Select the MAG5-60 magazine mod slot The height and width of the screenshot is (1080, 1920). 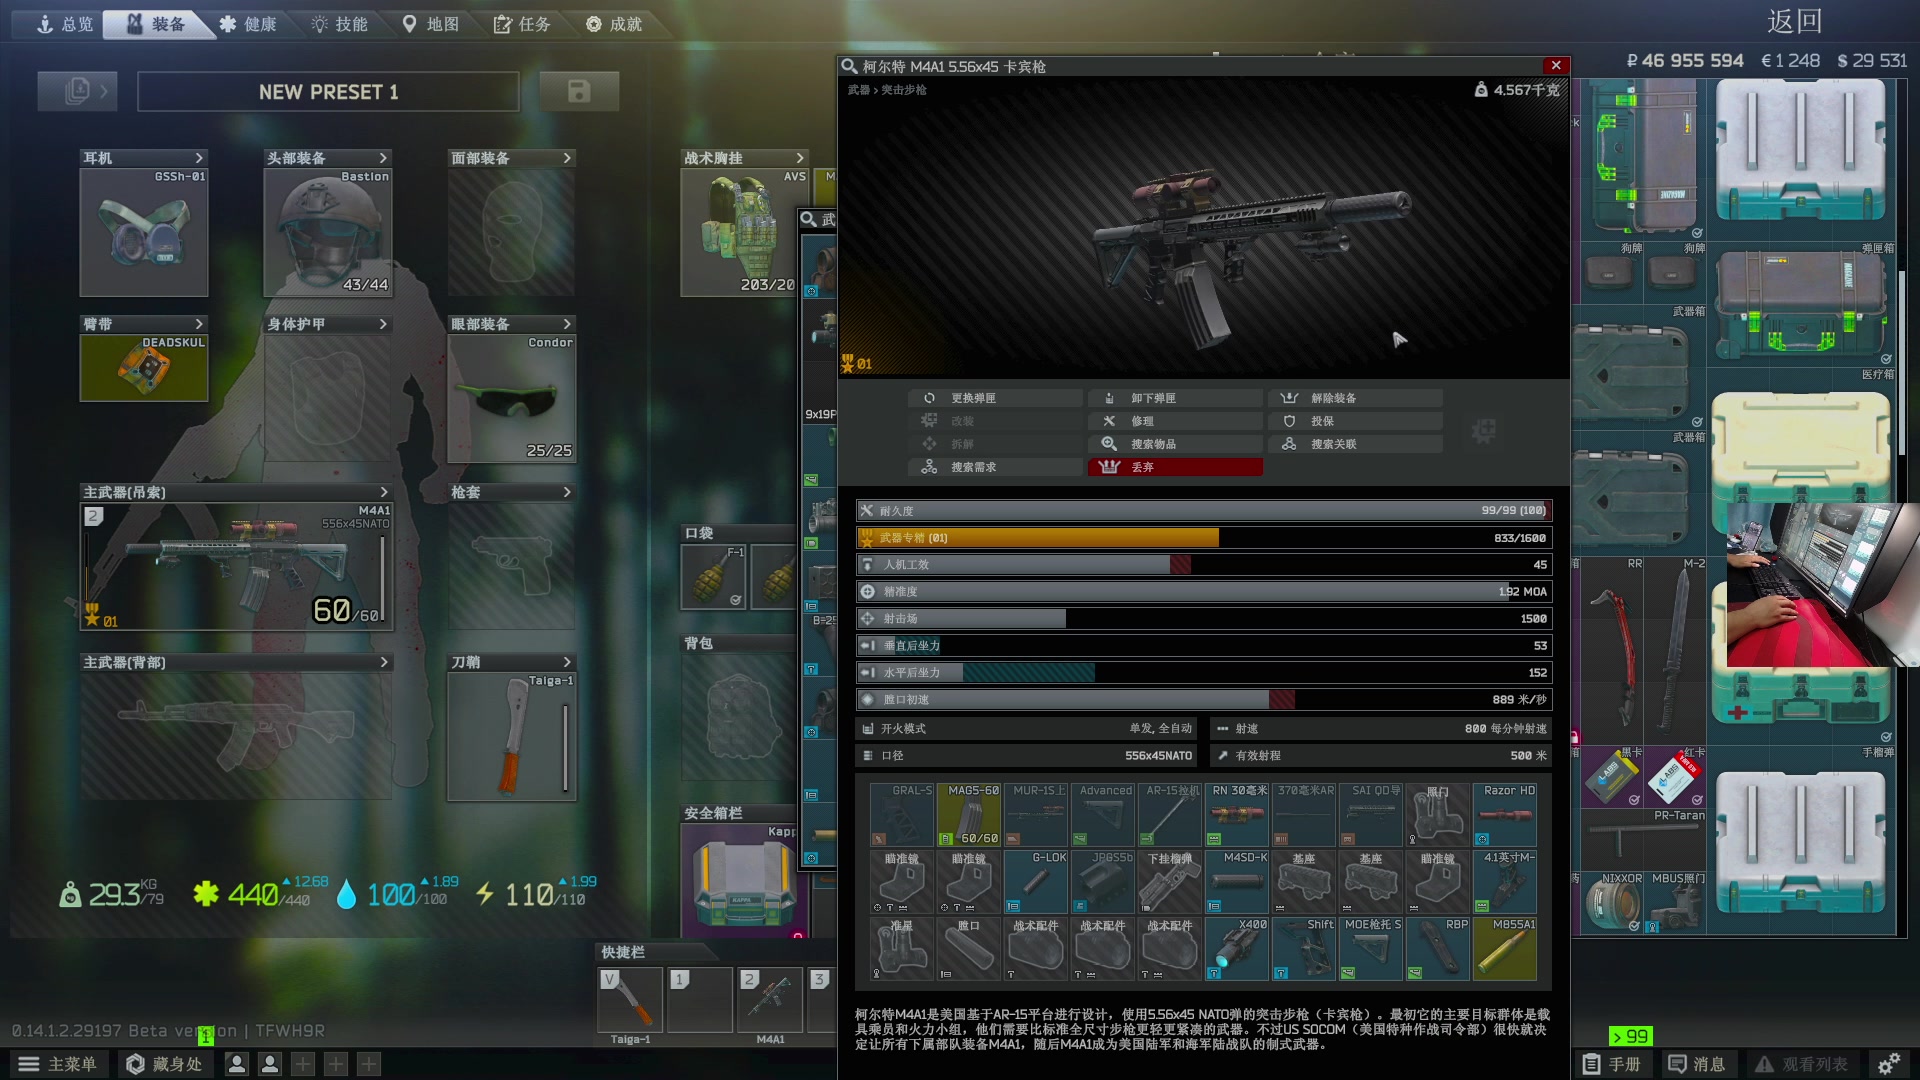click(x=969, y=815)
